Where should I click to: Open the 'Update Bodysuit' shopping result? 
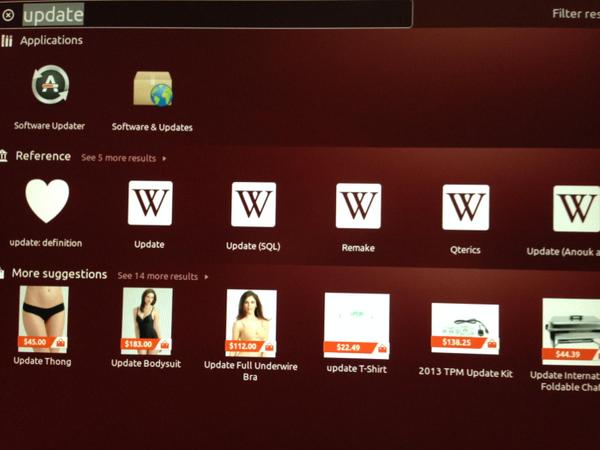point(146,322)
